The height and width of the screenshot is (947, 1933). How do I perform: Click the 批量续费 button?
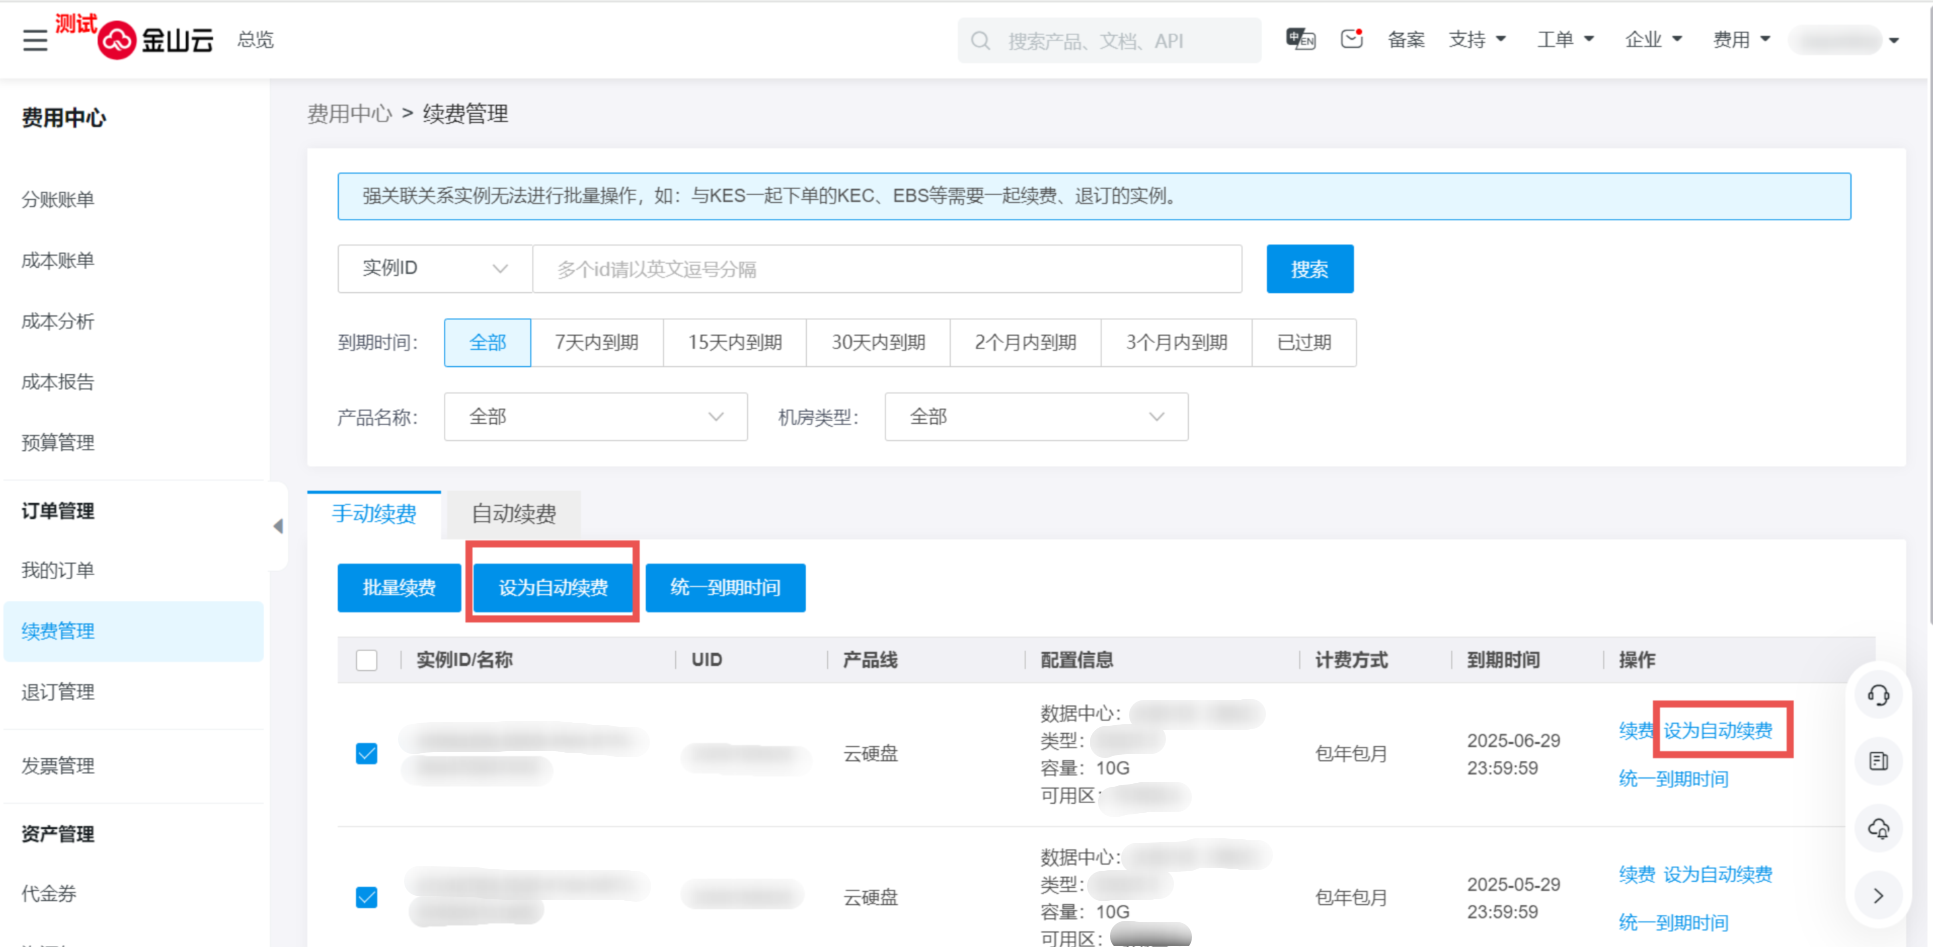(x=399, y=588)
